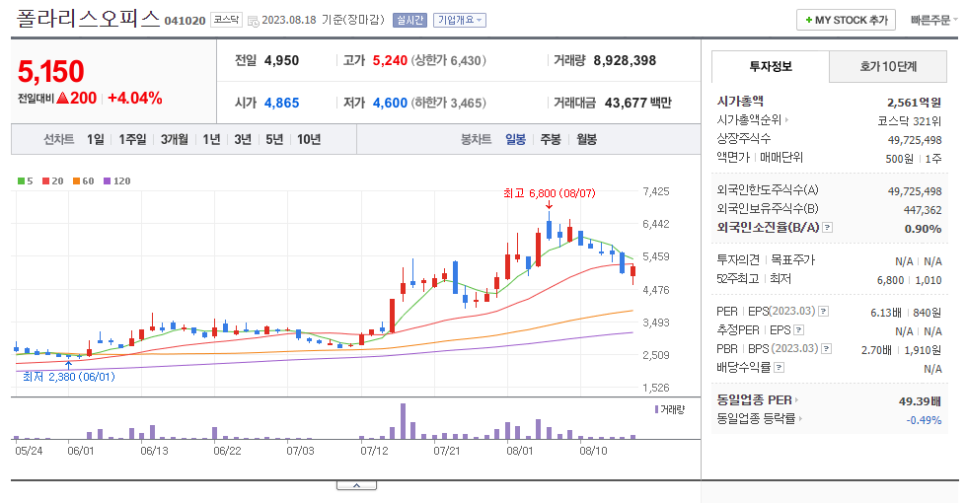Open the 시가총액순위 link

click(x=752, y=120)
